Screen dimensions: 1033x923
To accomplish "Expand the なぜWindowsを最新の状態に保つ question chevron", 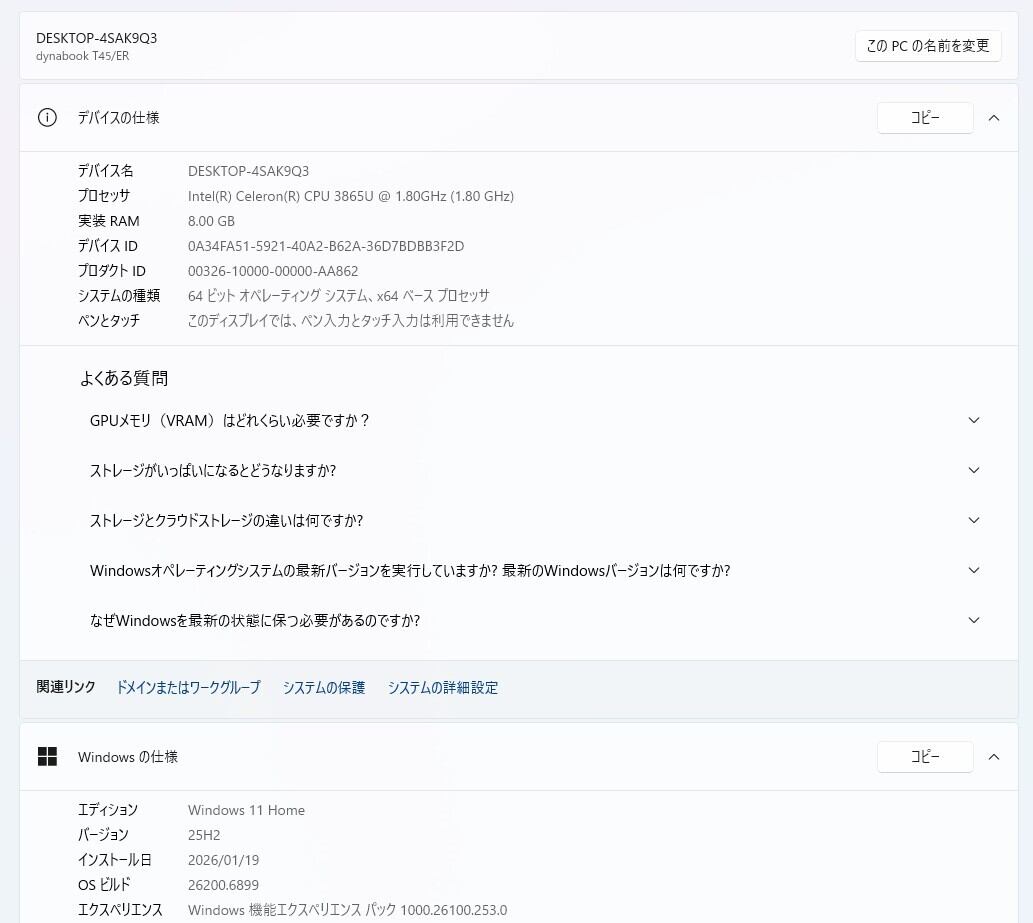I will (x=974, y=621).
